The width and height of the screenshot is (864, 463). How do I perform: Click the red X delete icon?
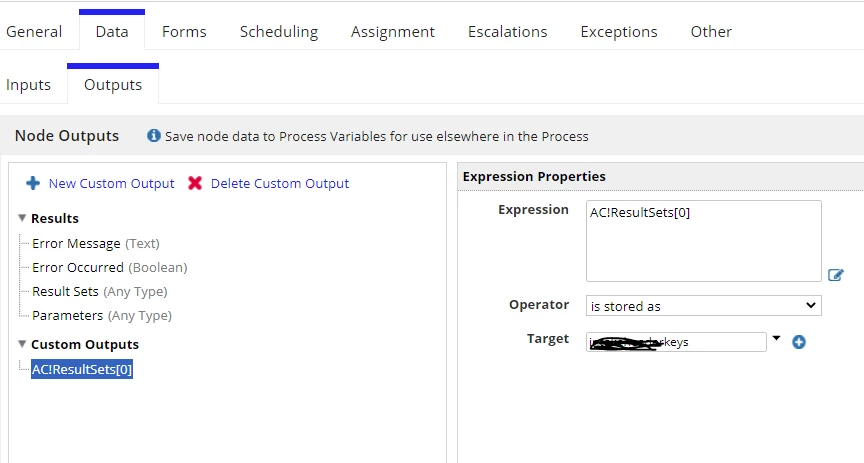pyautogui.click(x=195, y=183)
